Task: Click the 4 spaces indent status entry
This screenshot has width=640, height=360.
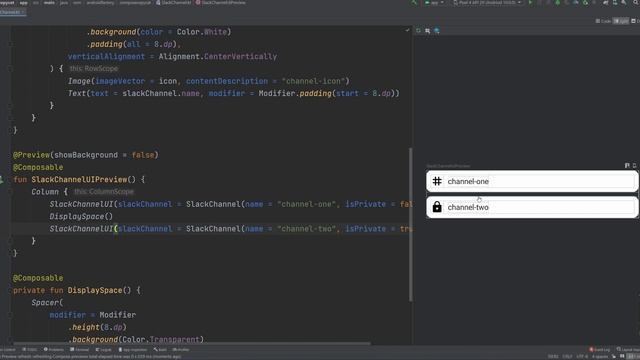Action: (600, 357)
